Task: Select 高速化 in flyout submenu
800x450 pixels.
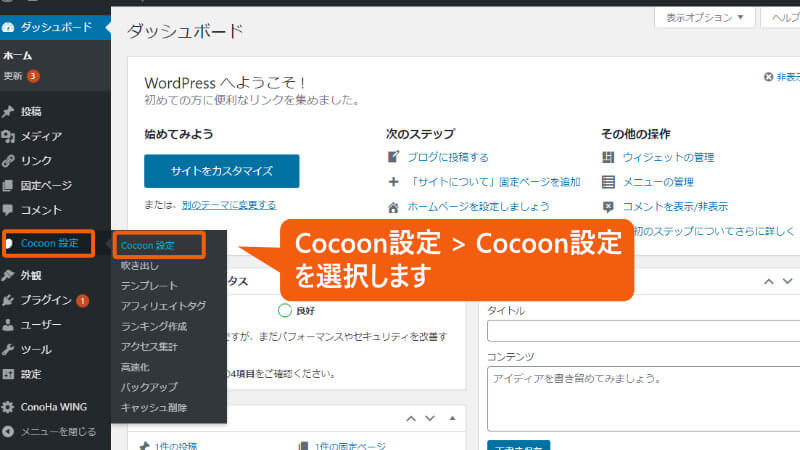Action: pyautogui.click(x=135, y=367)
